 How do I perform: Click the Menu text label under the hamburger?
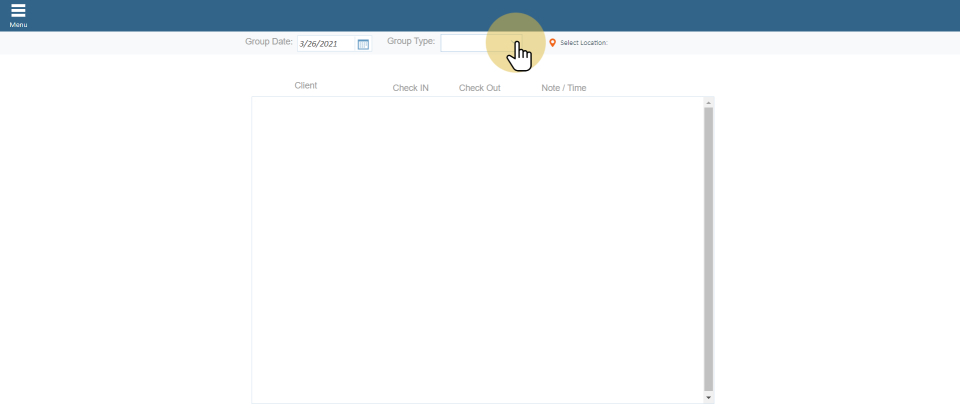18,25
